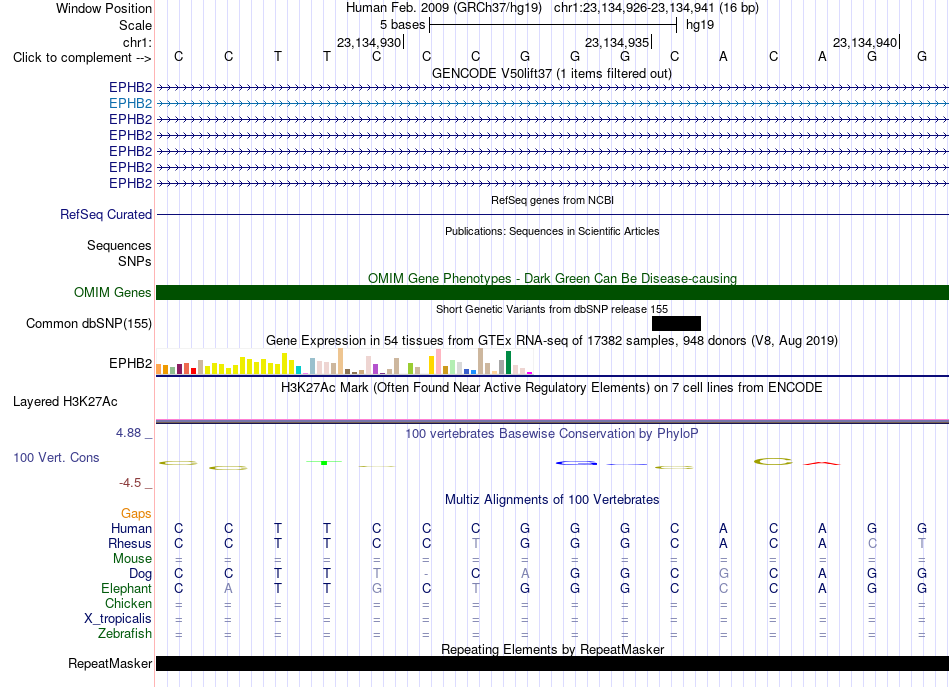Image resolution: width=950 pixels, height=687 pixels.
Task: Click 'Multiz Alignments of 100 Vertebrates' title
Action: pos(552,499)
